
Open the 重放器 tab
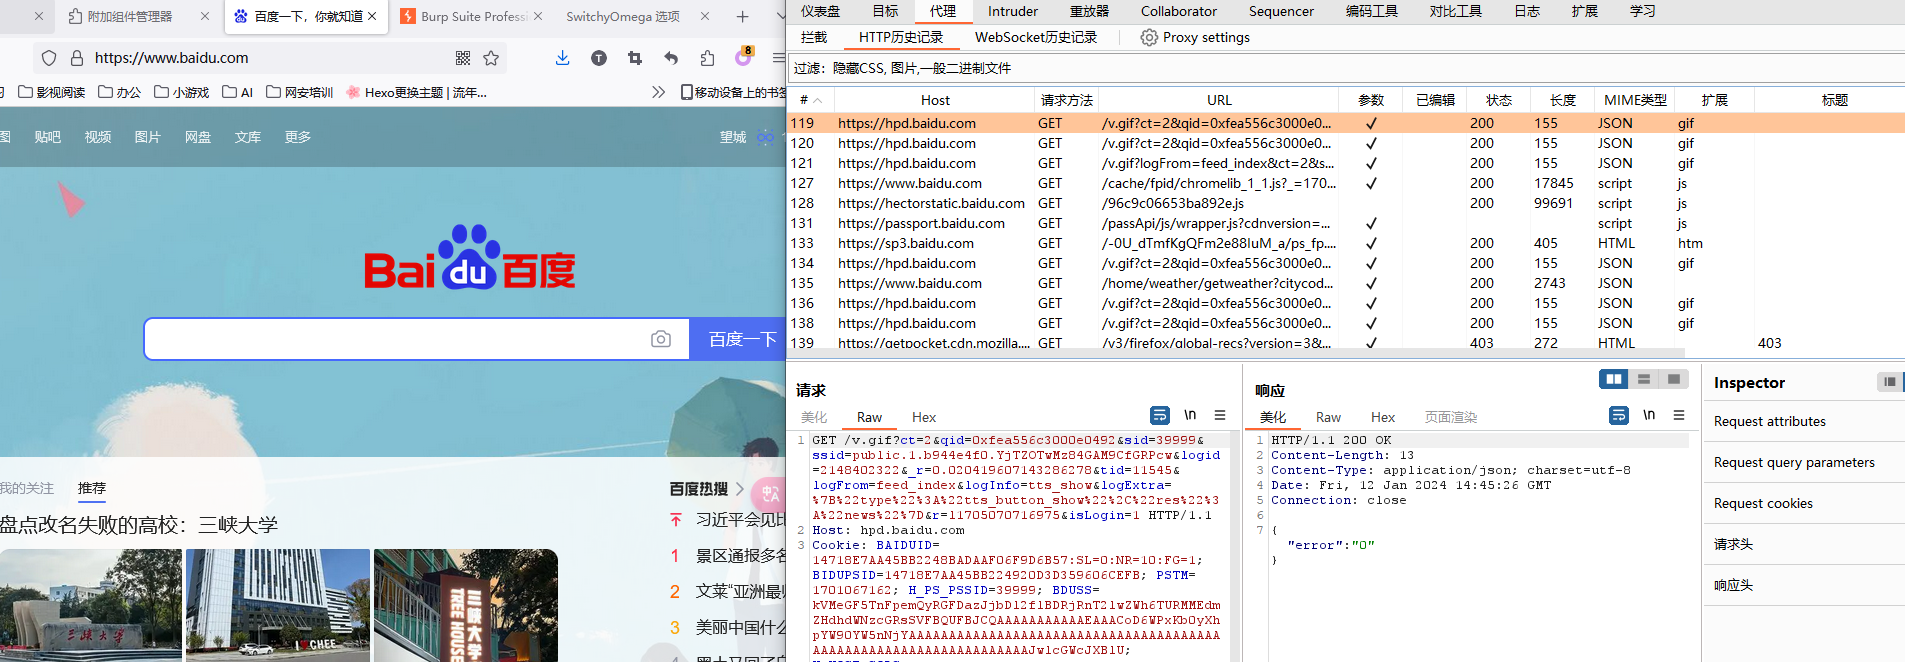coord(1089,11)
